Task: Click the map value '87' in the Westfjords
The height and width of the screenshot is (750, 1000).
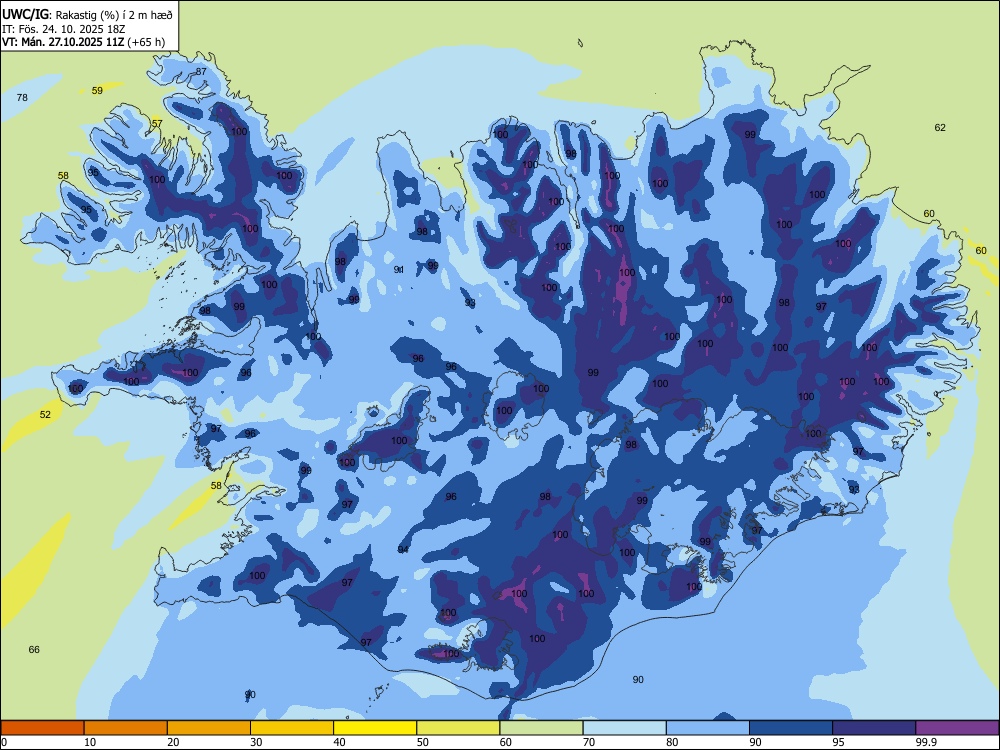Action: [201, 71]
